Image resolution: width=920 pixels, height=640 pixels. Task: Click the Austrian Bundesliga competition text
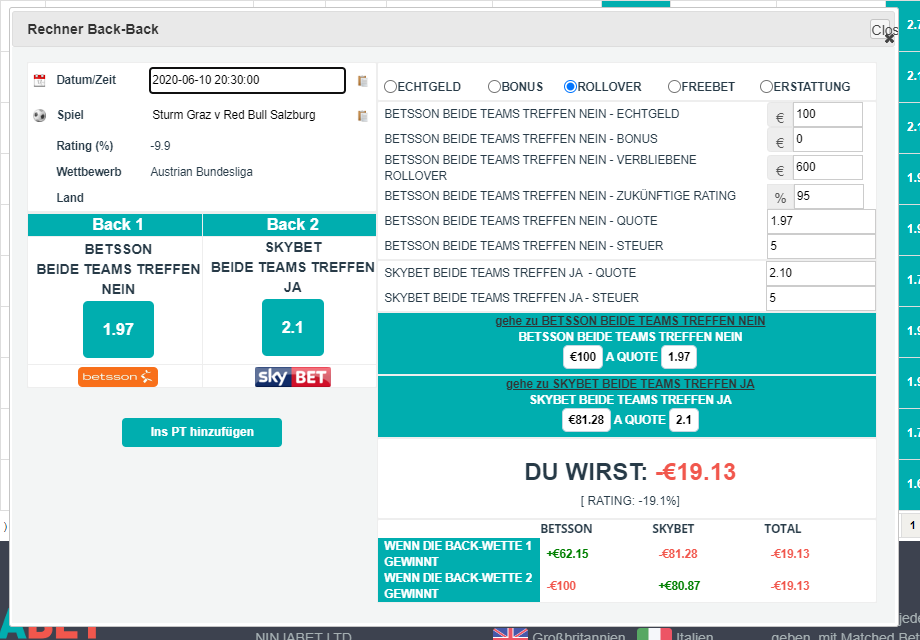(x=201, y=172)
